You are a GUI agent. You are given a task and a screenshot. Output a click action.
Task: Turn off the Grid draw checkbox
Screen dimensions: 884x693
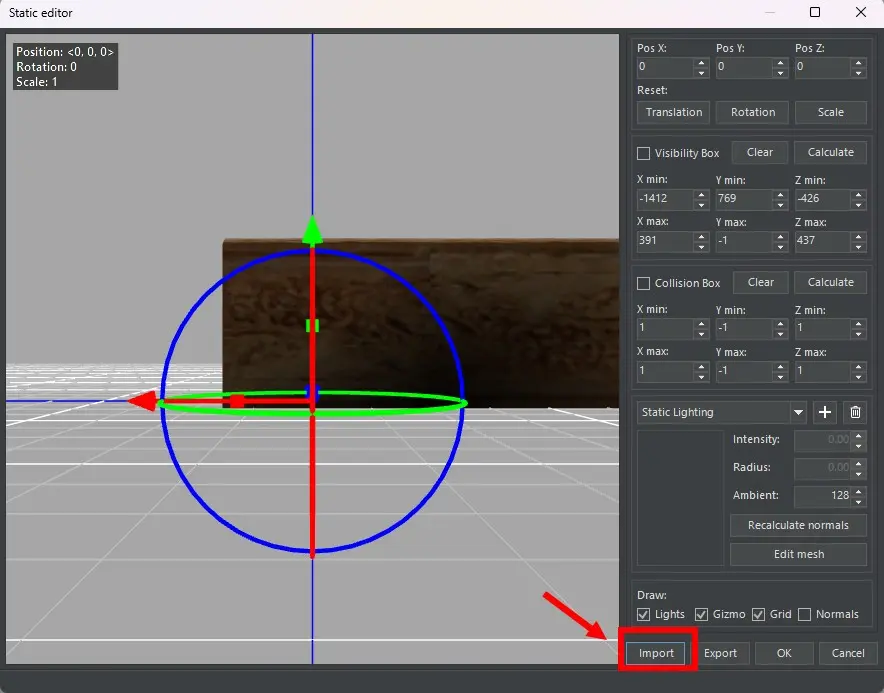(x=758, y=614)
